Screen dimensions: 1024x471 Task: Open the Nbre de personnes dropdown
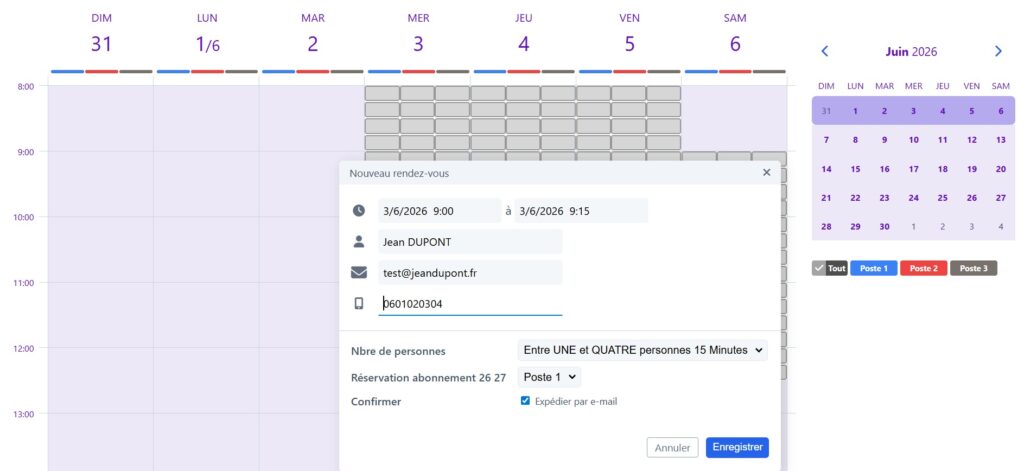click(x=643, y=350)
